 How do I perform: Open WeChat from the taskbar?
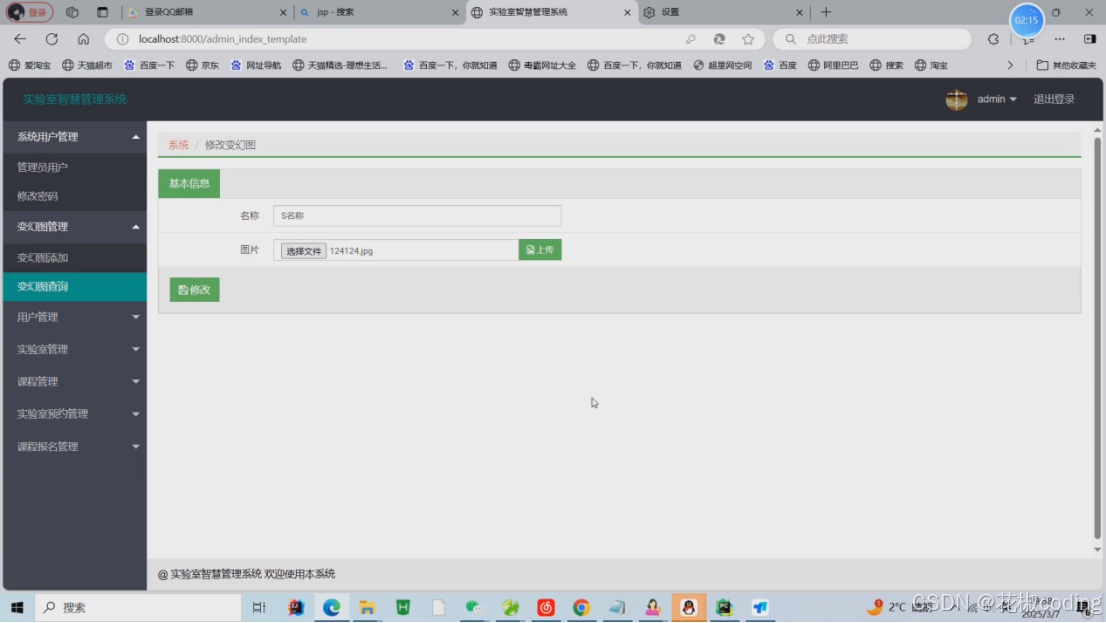(x=474, y=607)
